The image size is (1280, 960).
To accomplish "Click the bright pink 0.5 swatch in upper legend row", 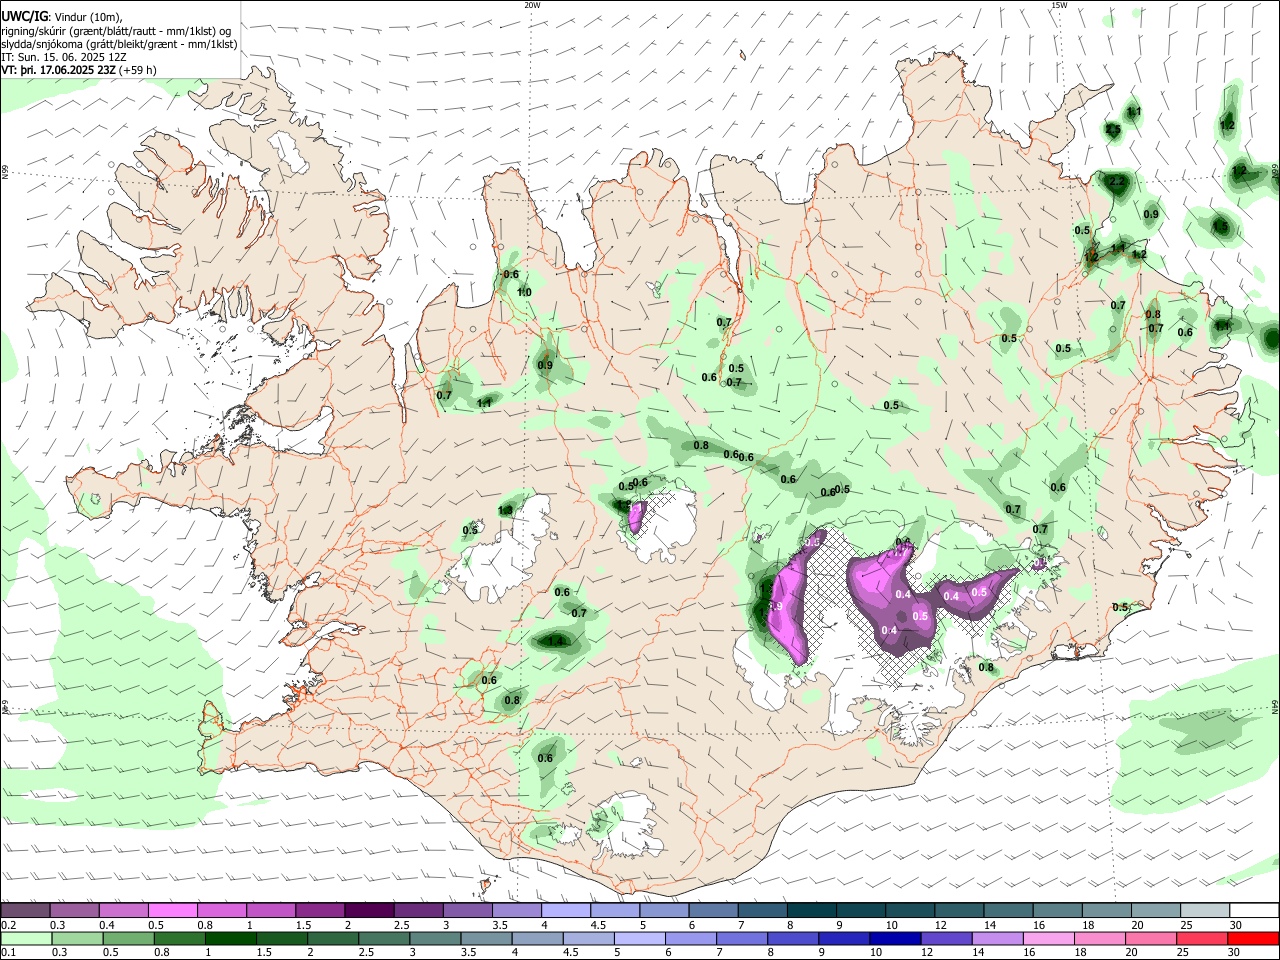I will (172, 911).
